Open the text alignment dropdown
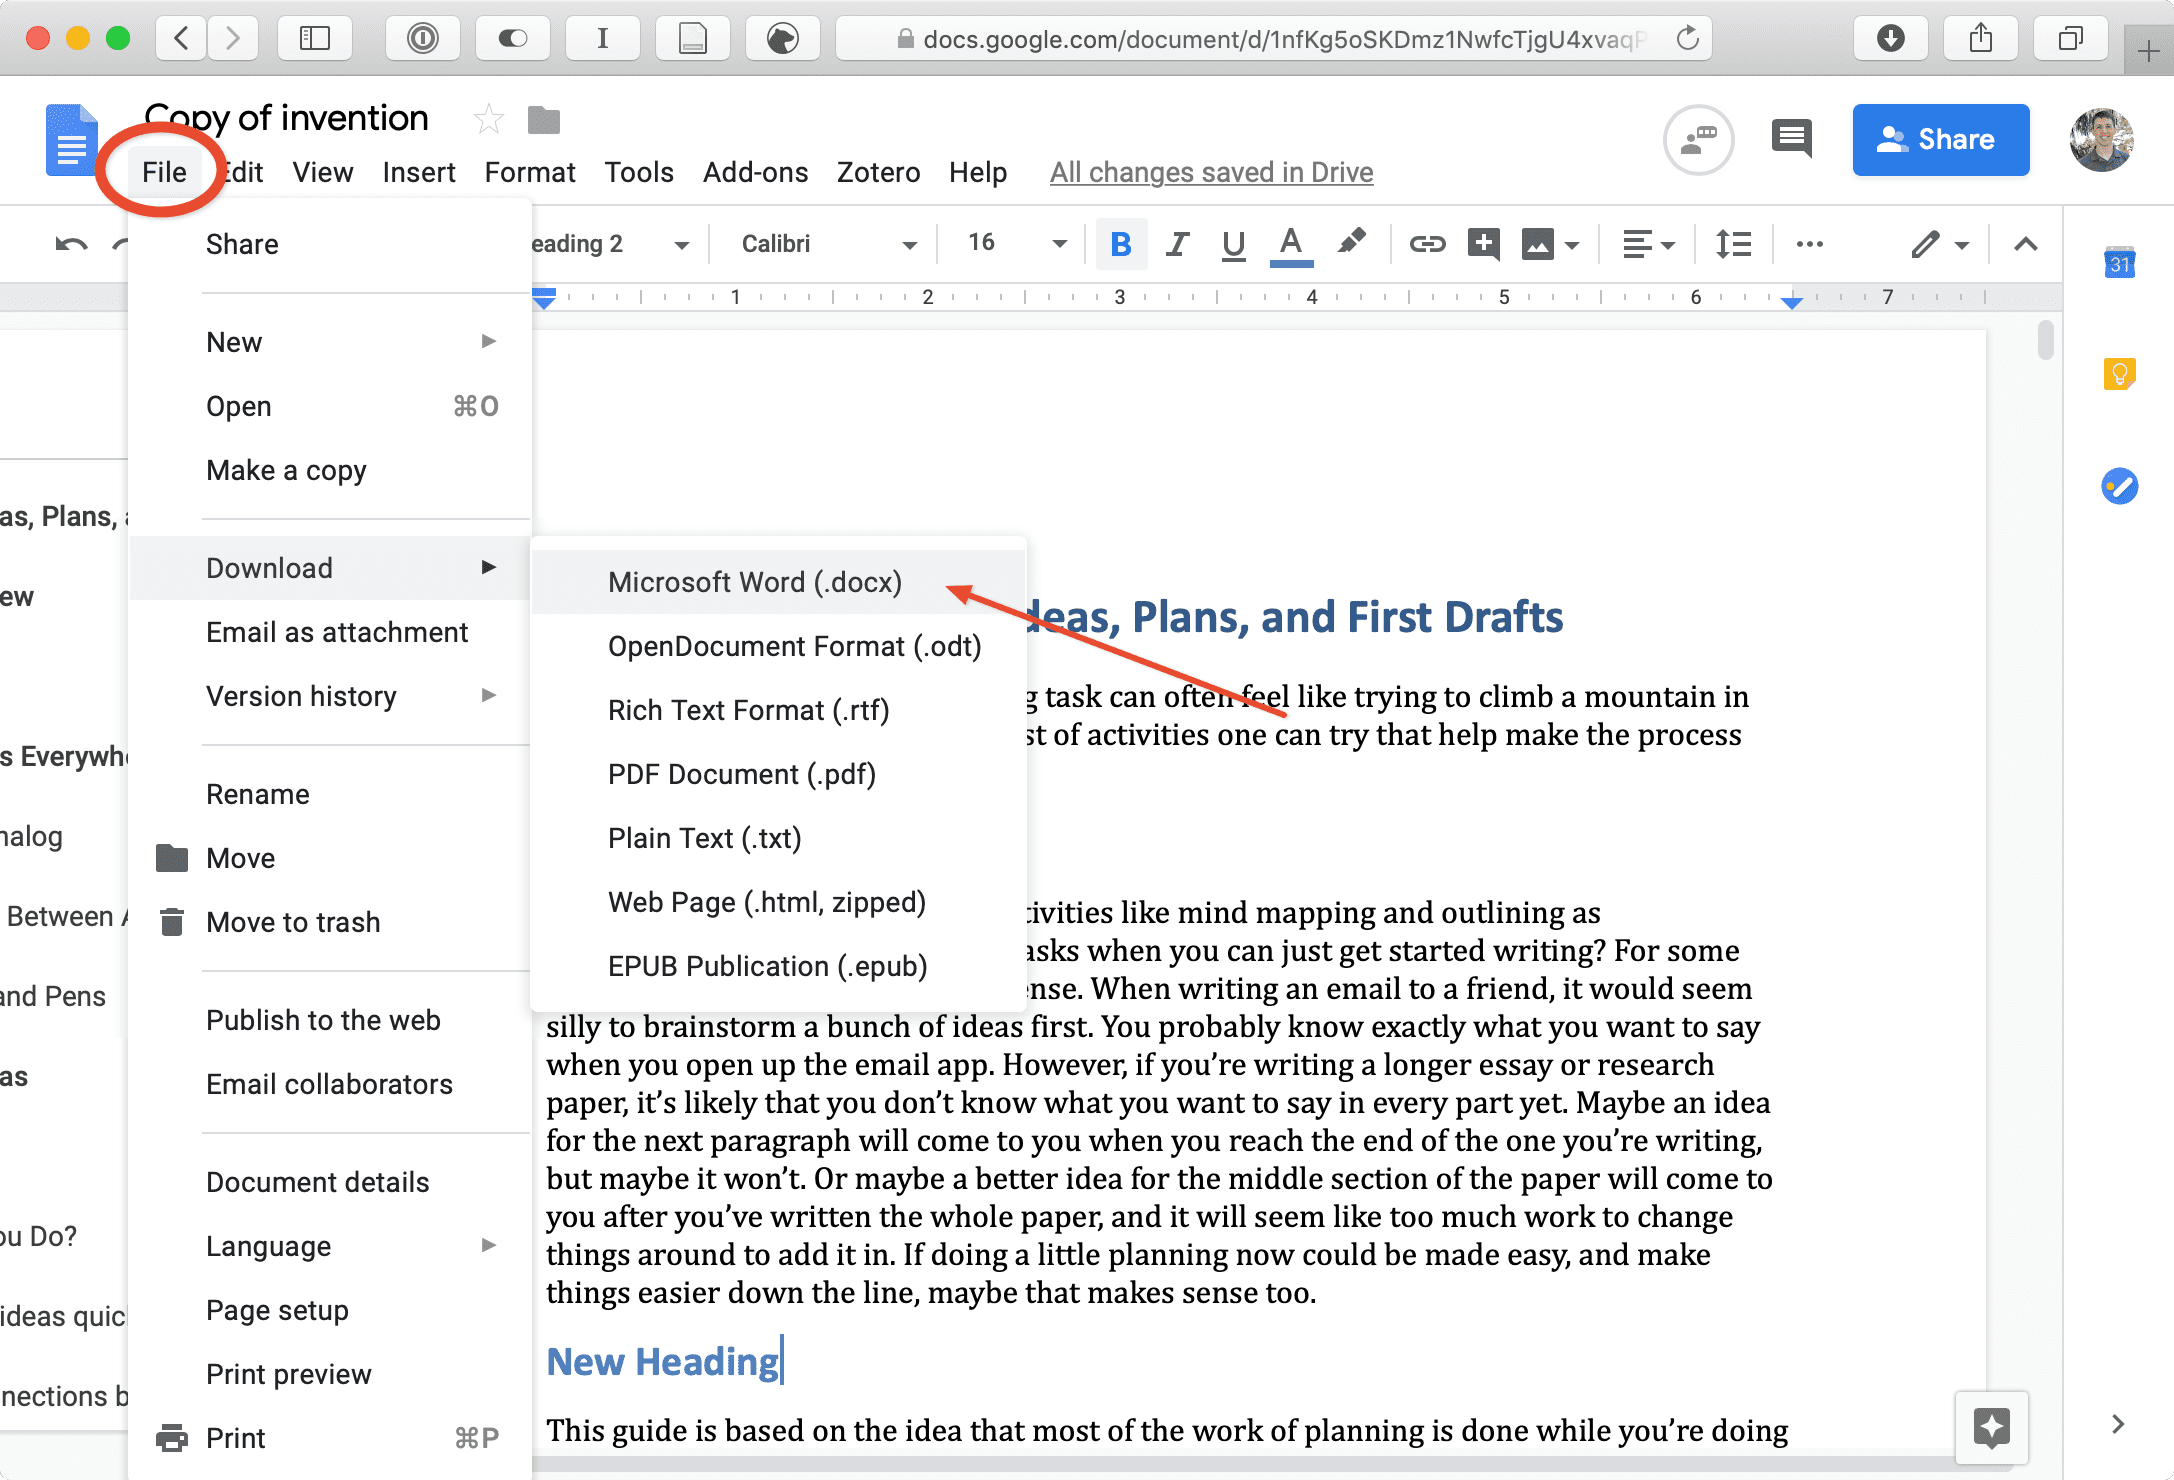This screenshot has height=1480, width=2174. (1647, 244)
